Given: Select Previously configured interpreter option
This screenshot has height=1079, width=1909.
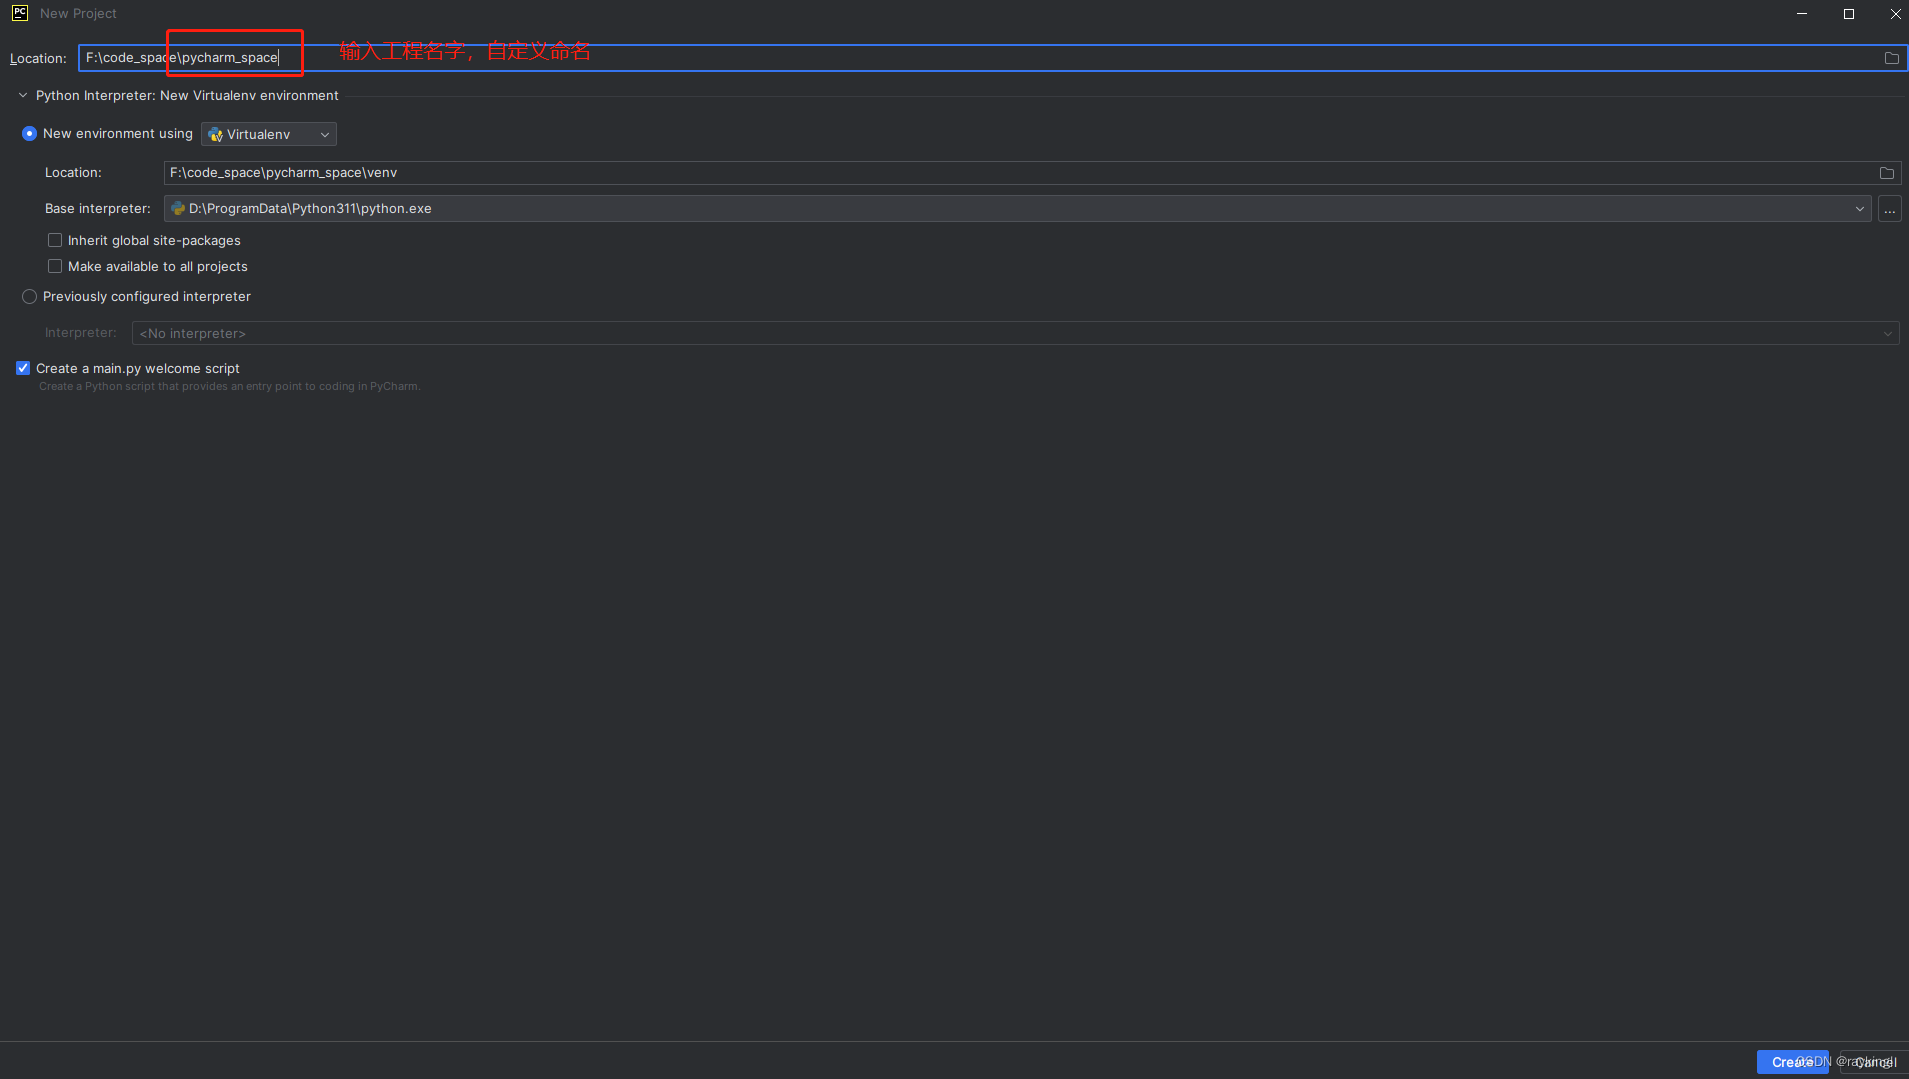Looking at the screenshot, I should [x=29, y=297].
